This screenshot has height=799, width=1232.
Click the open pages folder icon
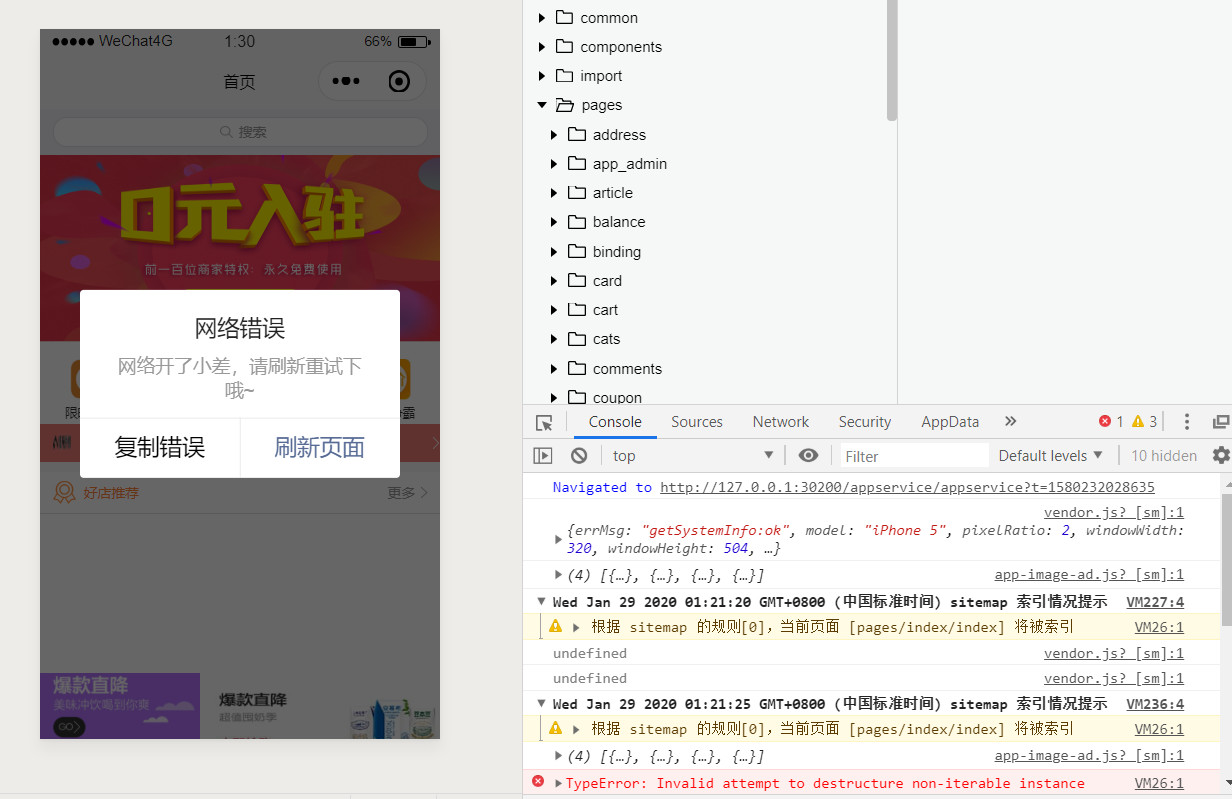565,104
